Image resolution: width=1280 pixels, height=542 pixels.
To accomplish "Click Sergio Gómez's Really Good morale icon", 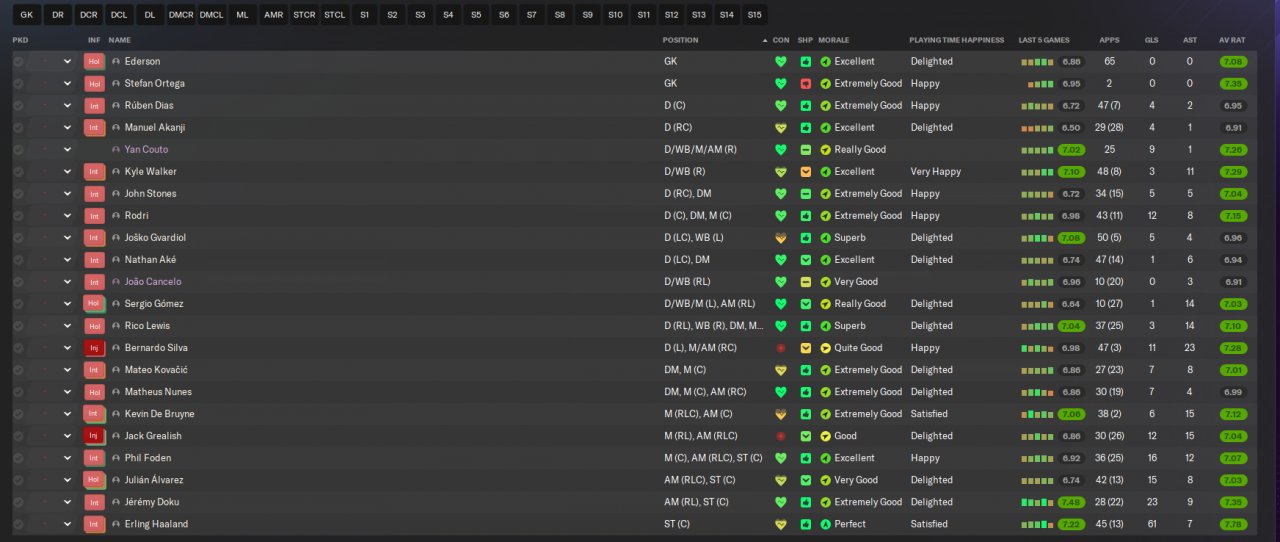I will pyautogui.click(x=826, y=304).
